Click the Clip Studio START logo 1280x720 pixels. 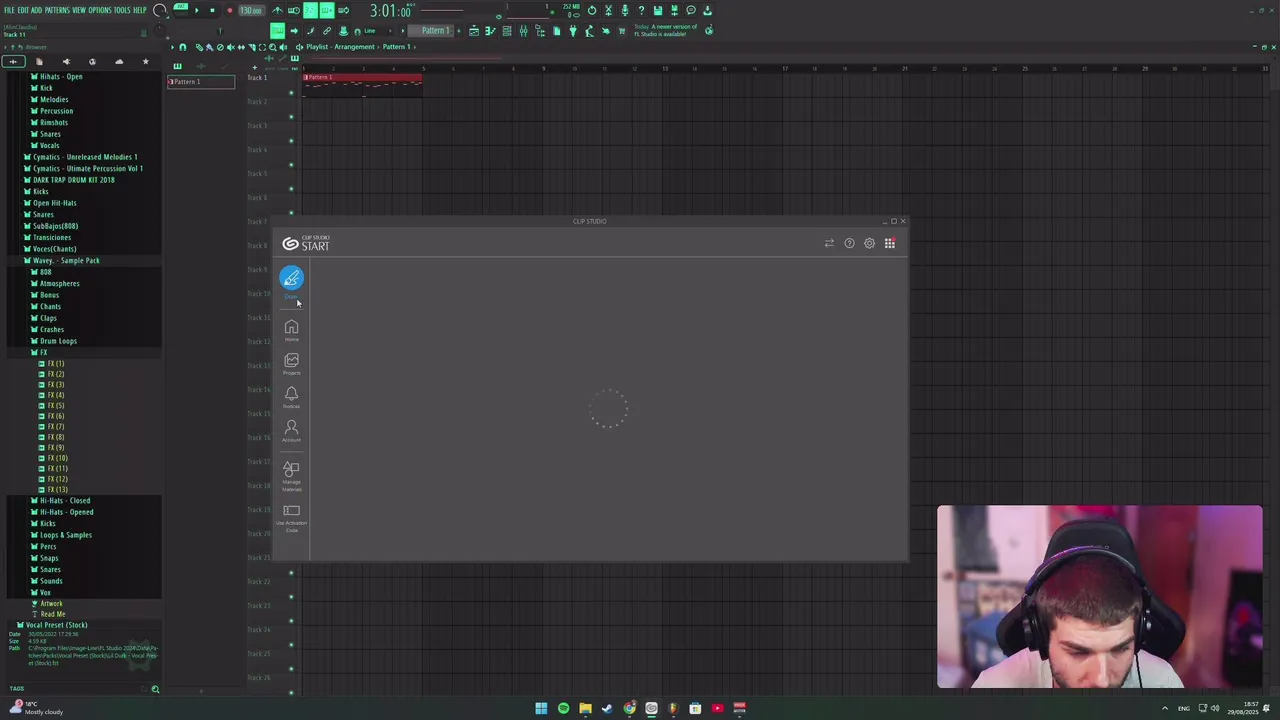click(x=306, y=243)
